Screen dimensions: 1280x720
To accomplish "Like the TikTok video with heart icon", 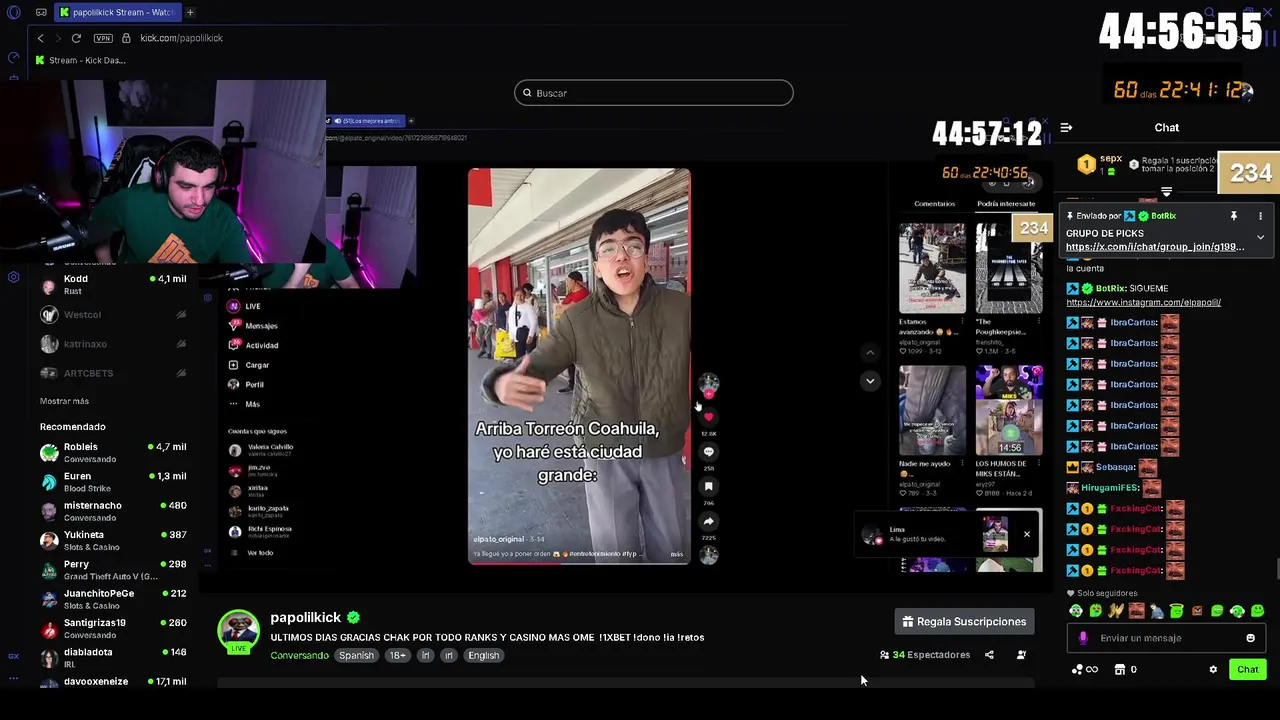I will (709, 417).
